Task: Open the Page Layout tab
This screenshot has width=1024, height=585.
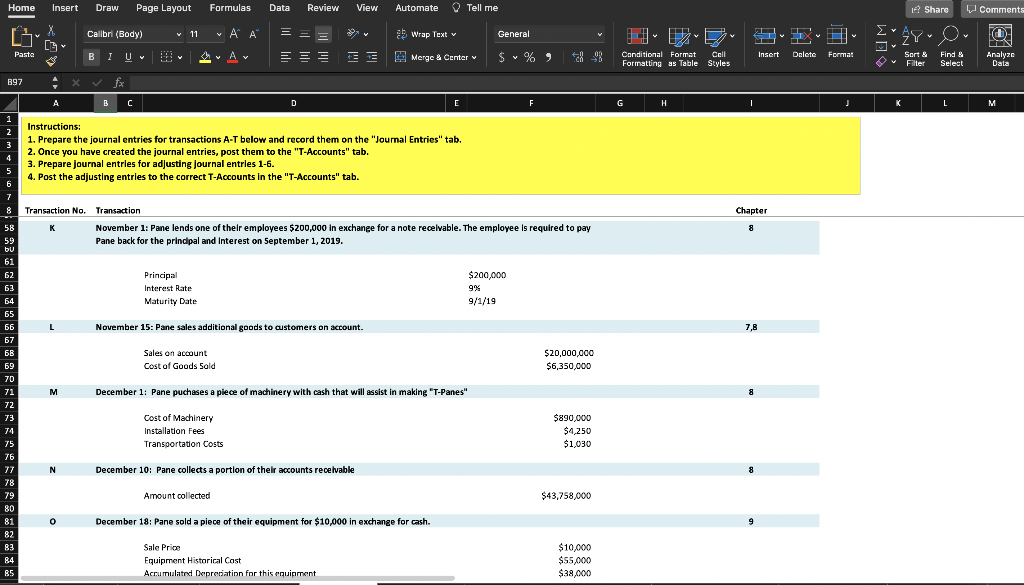Action: (163, 8)
